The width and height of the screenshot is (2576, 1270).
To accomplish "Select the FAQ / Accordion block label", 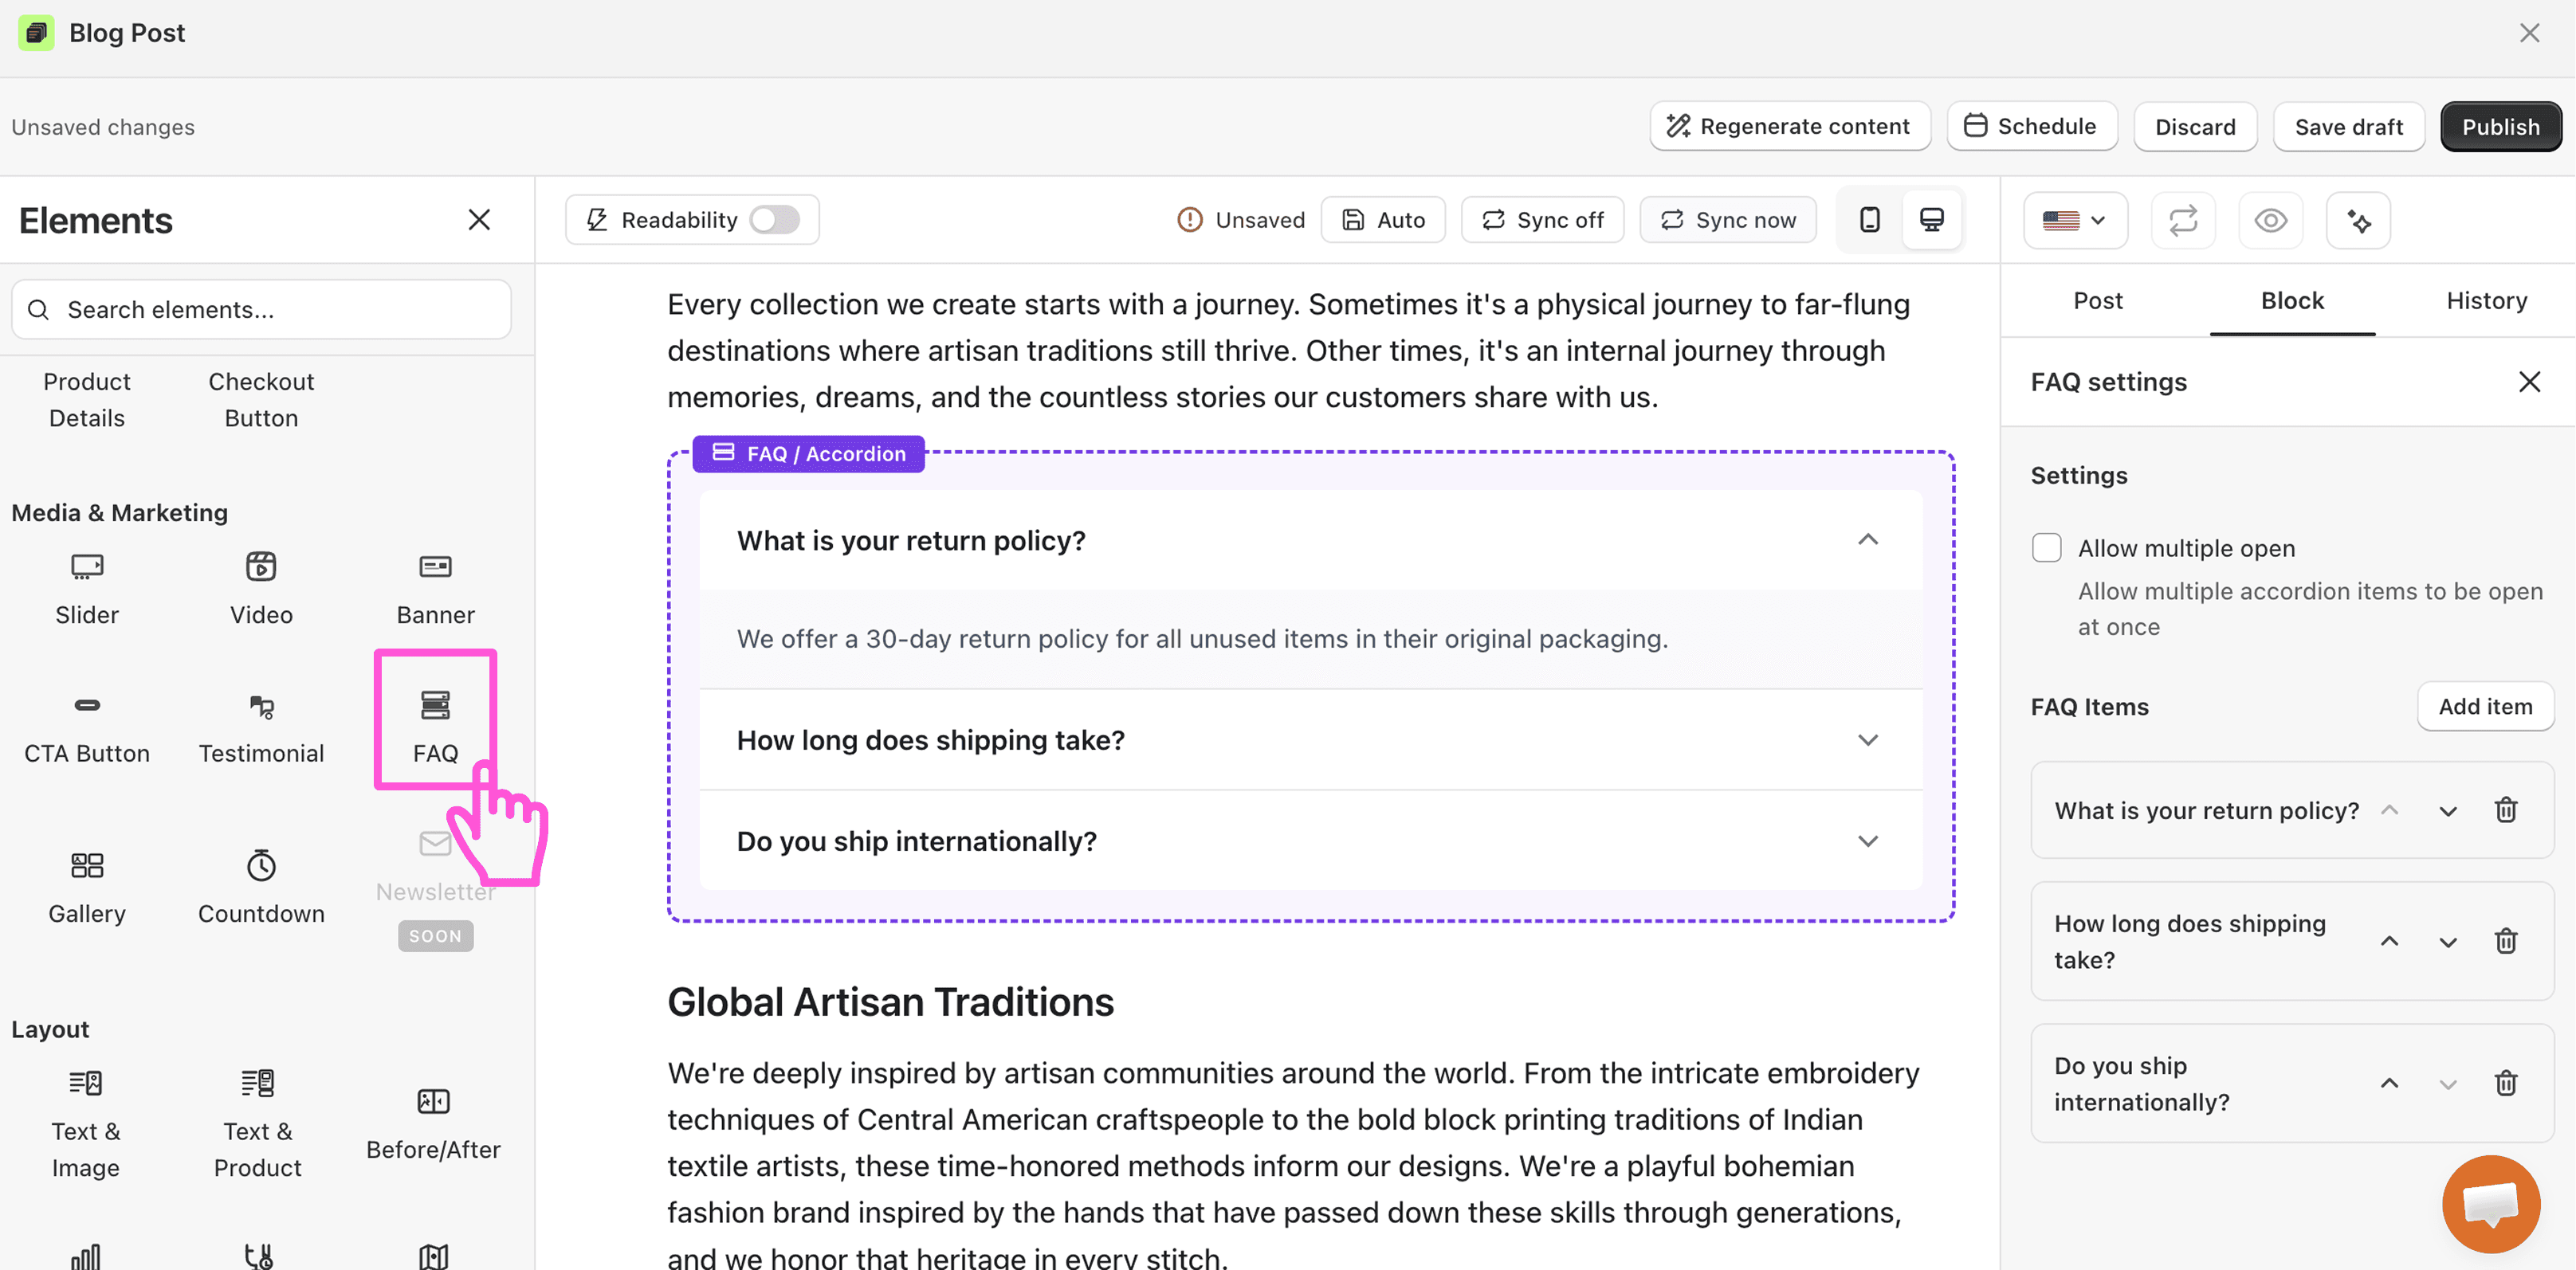I will point(808,454).
